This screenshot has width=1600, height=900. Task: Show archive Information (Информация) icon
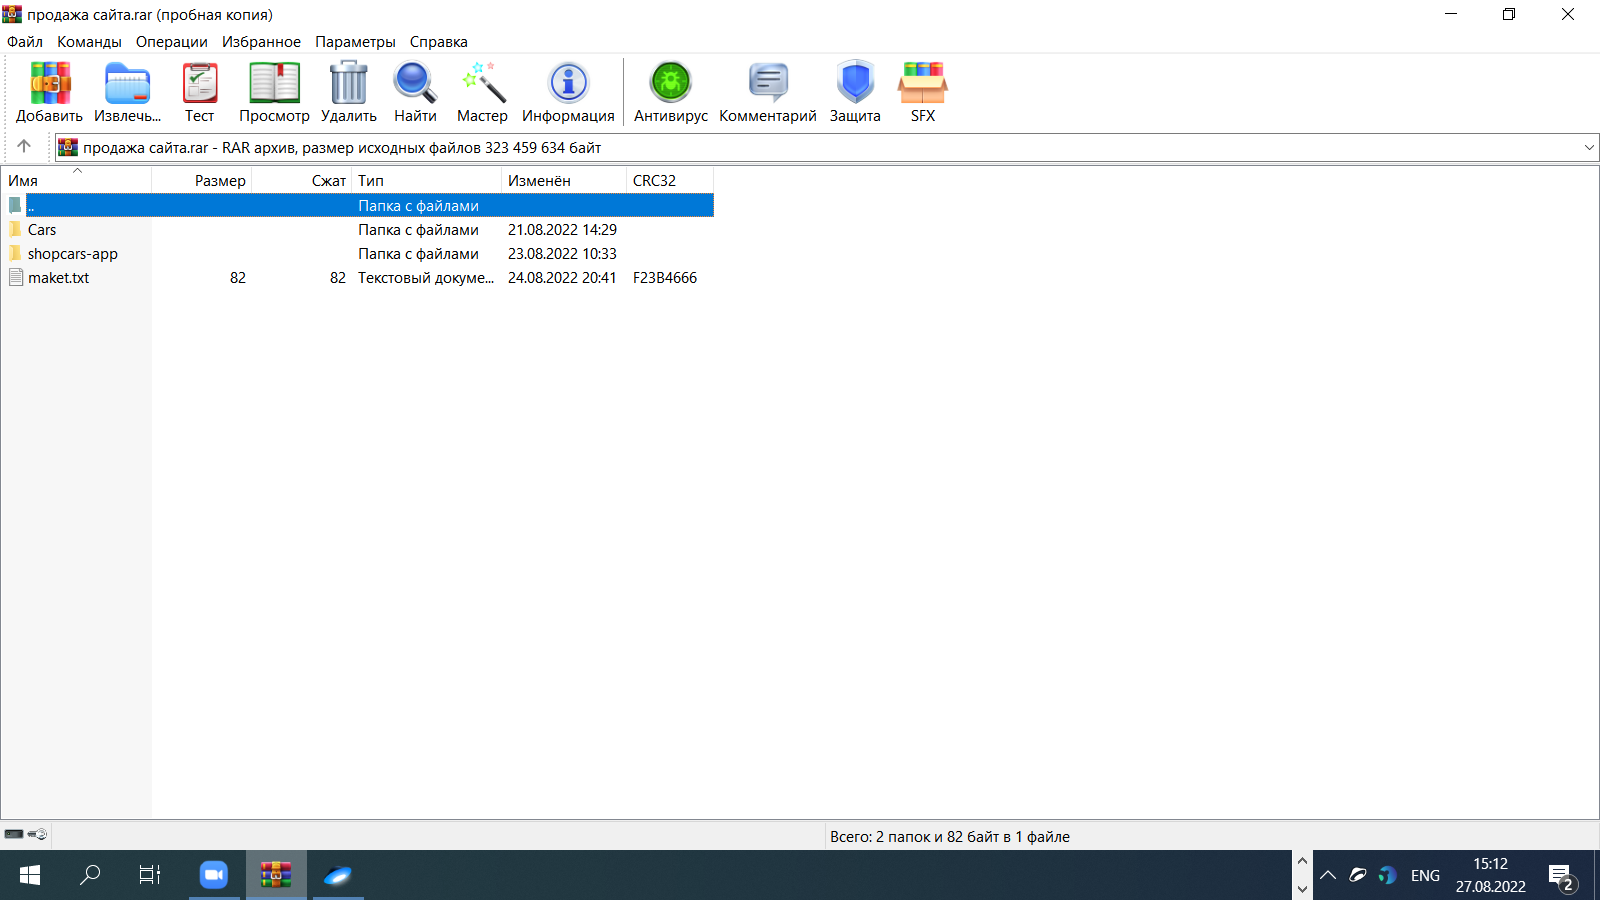pyautogui.click(x=568, y=84)
